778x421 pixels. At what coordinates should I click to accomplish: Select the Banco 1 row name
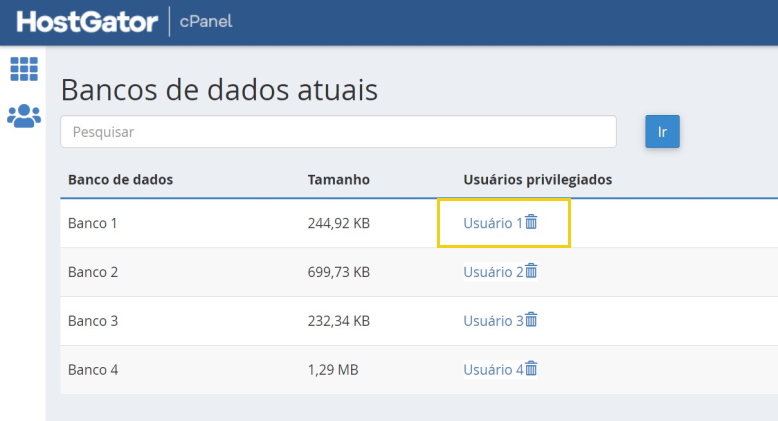click(x=93, y=223)
